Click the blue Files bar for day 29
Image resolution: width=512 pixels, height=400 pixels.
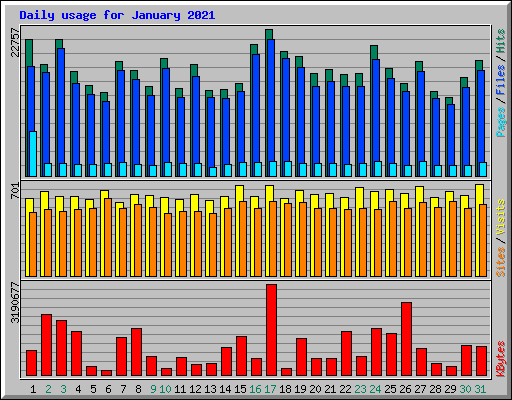point(451,135)
